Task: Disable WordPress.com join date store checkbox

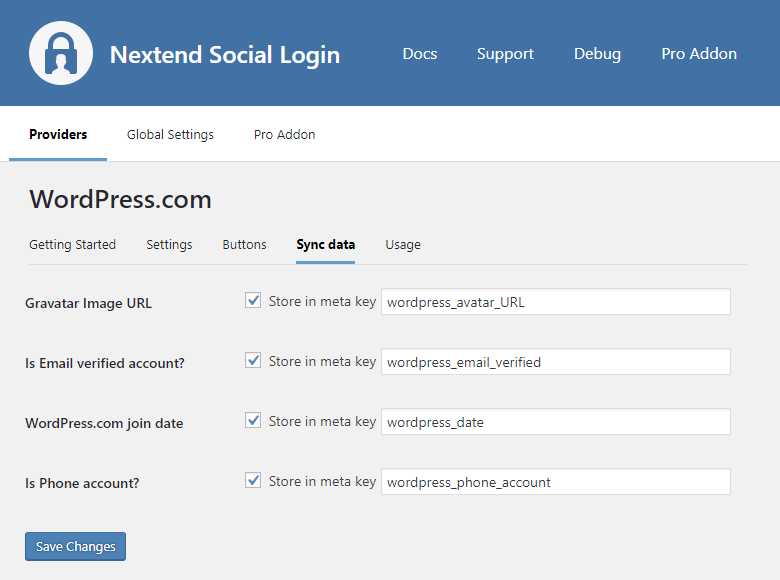Action: point(253,421)
